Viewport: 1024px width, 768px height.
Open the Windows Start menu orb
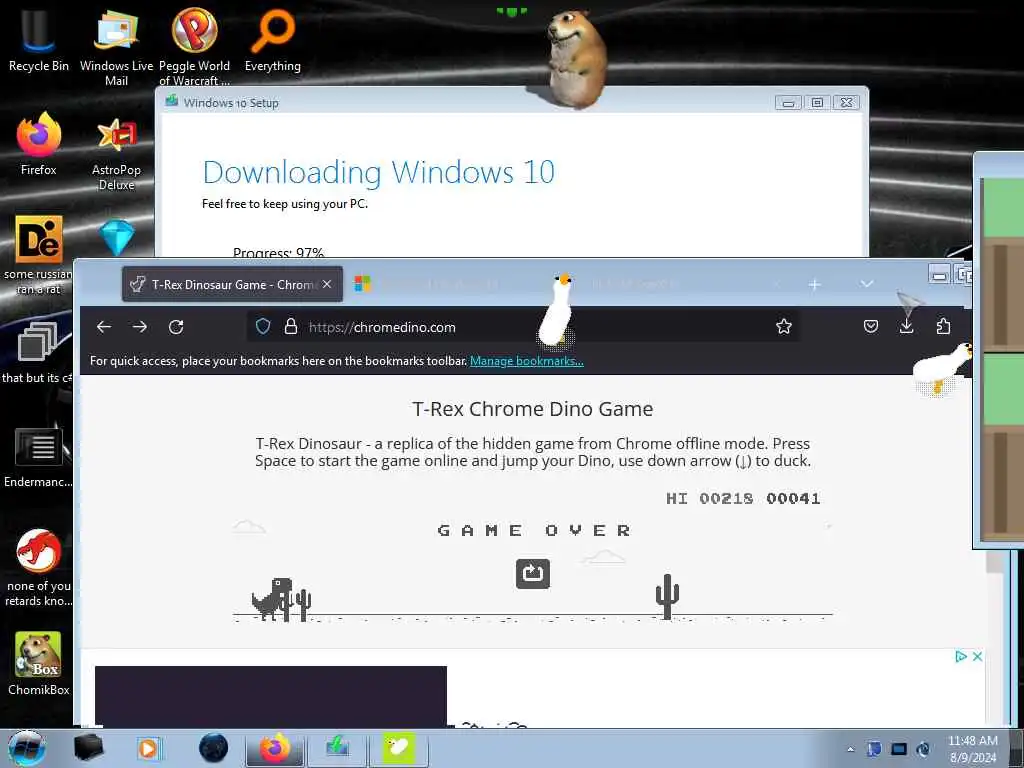(26, 748)
